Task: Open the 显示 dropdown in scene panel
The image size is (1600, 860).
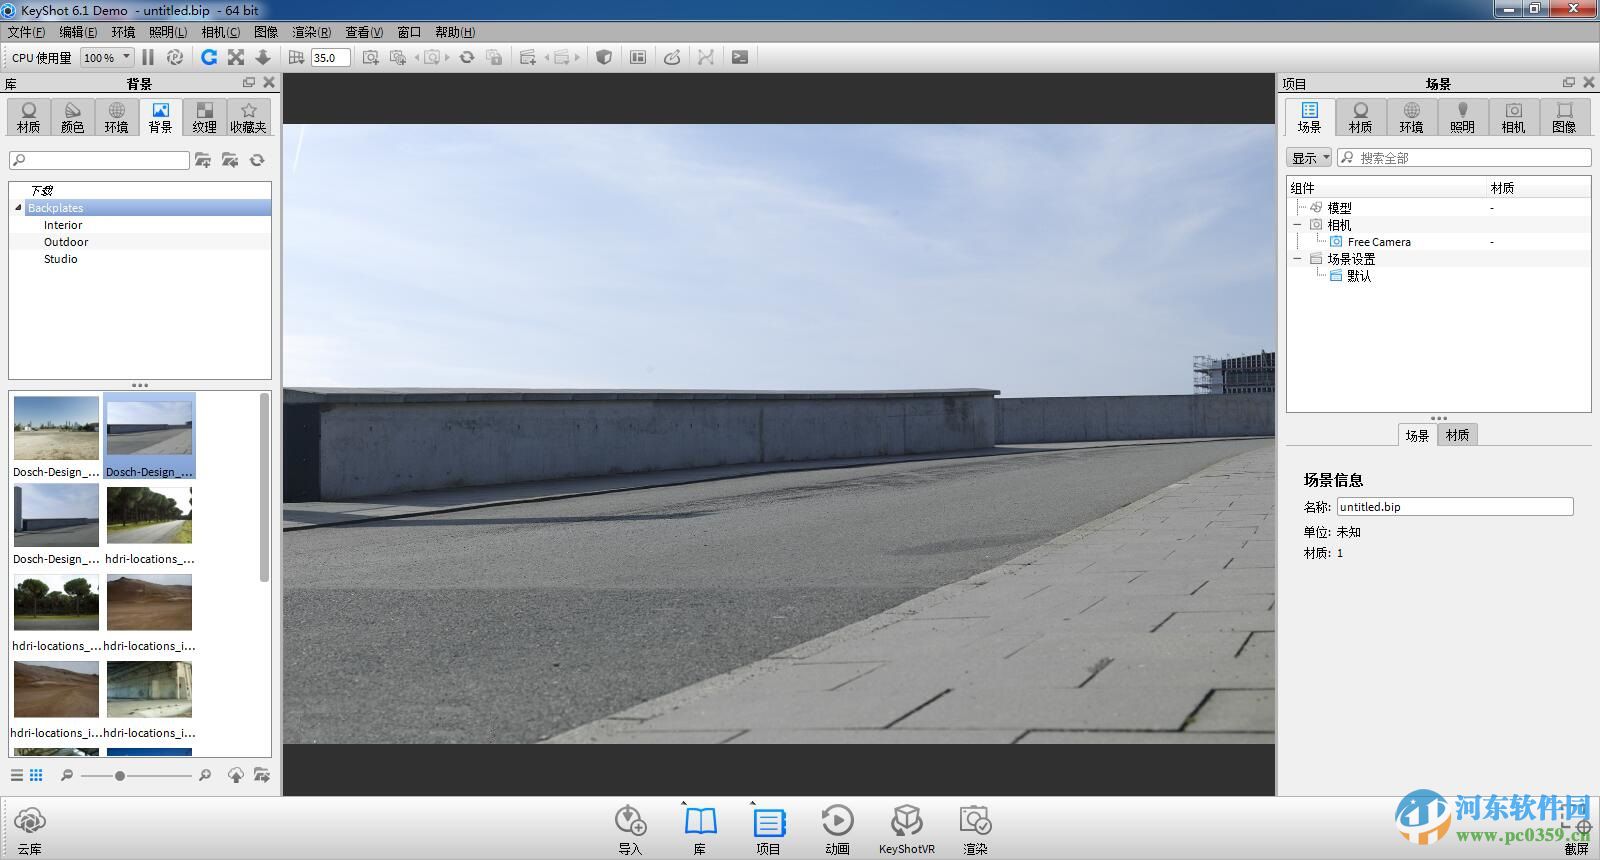Action: coord(1310,158)
